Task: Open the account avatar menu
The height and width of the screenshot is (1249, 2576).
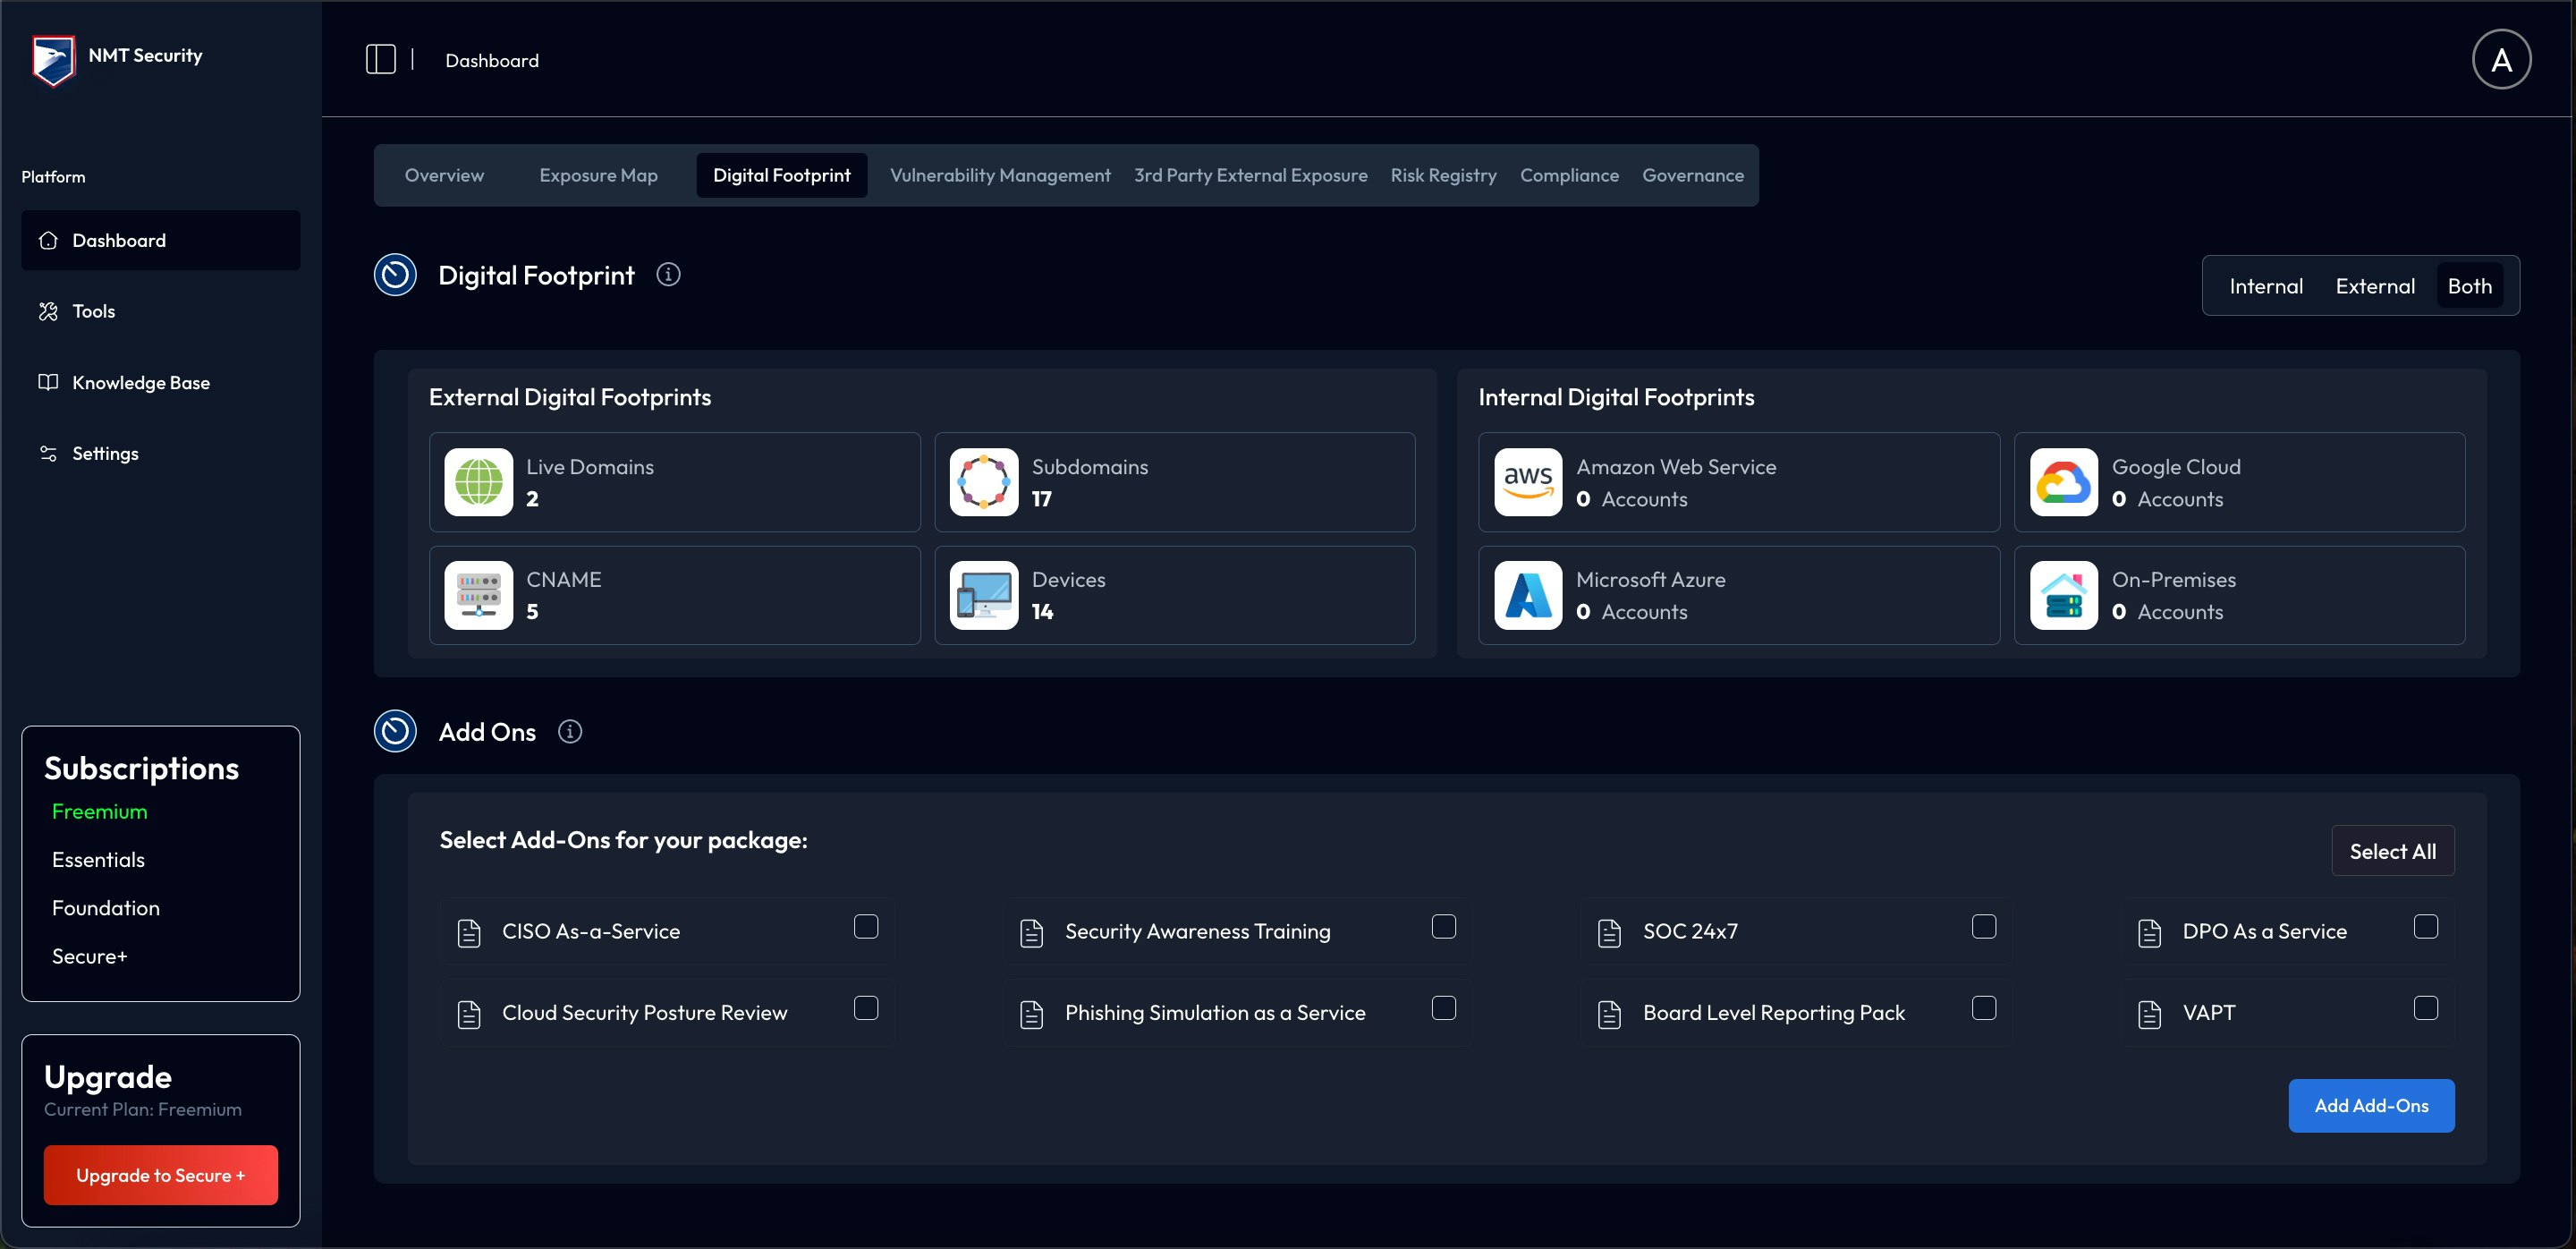Action: pos(2501,59)
